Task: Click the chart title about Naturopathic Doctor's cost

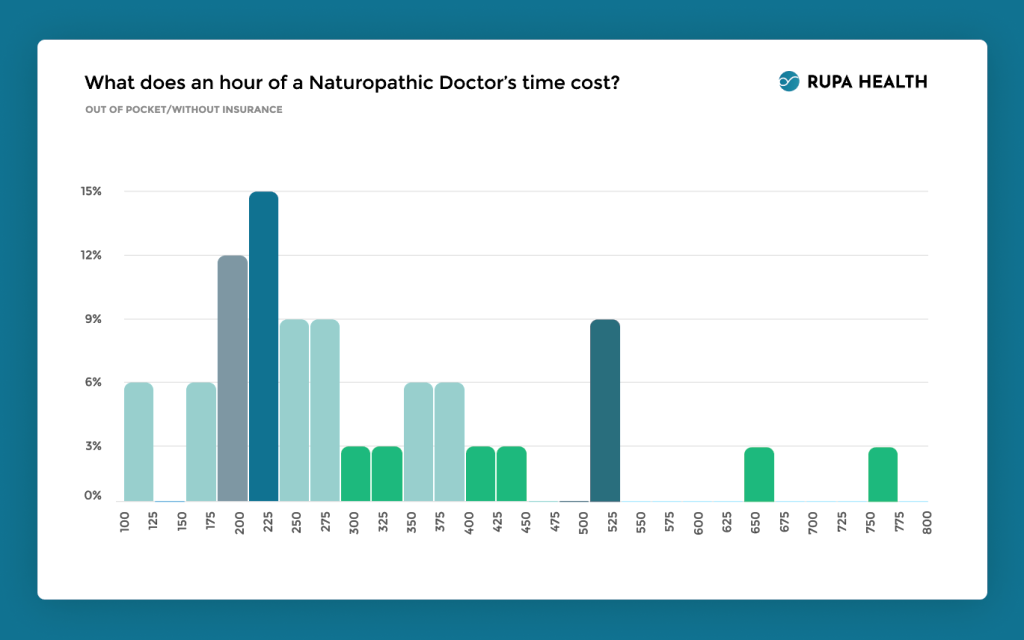Action: [351, 82]
